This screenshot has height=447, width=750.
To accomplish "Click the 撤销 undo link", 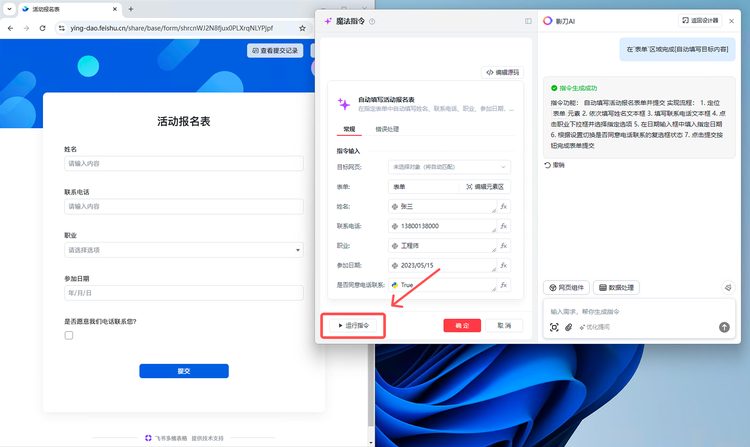I will click(x=554, y=165).
